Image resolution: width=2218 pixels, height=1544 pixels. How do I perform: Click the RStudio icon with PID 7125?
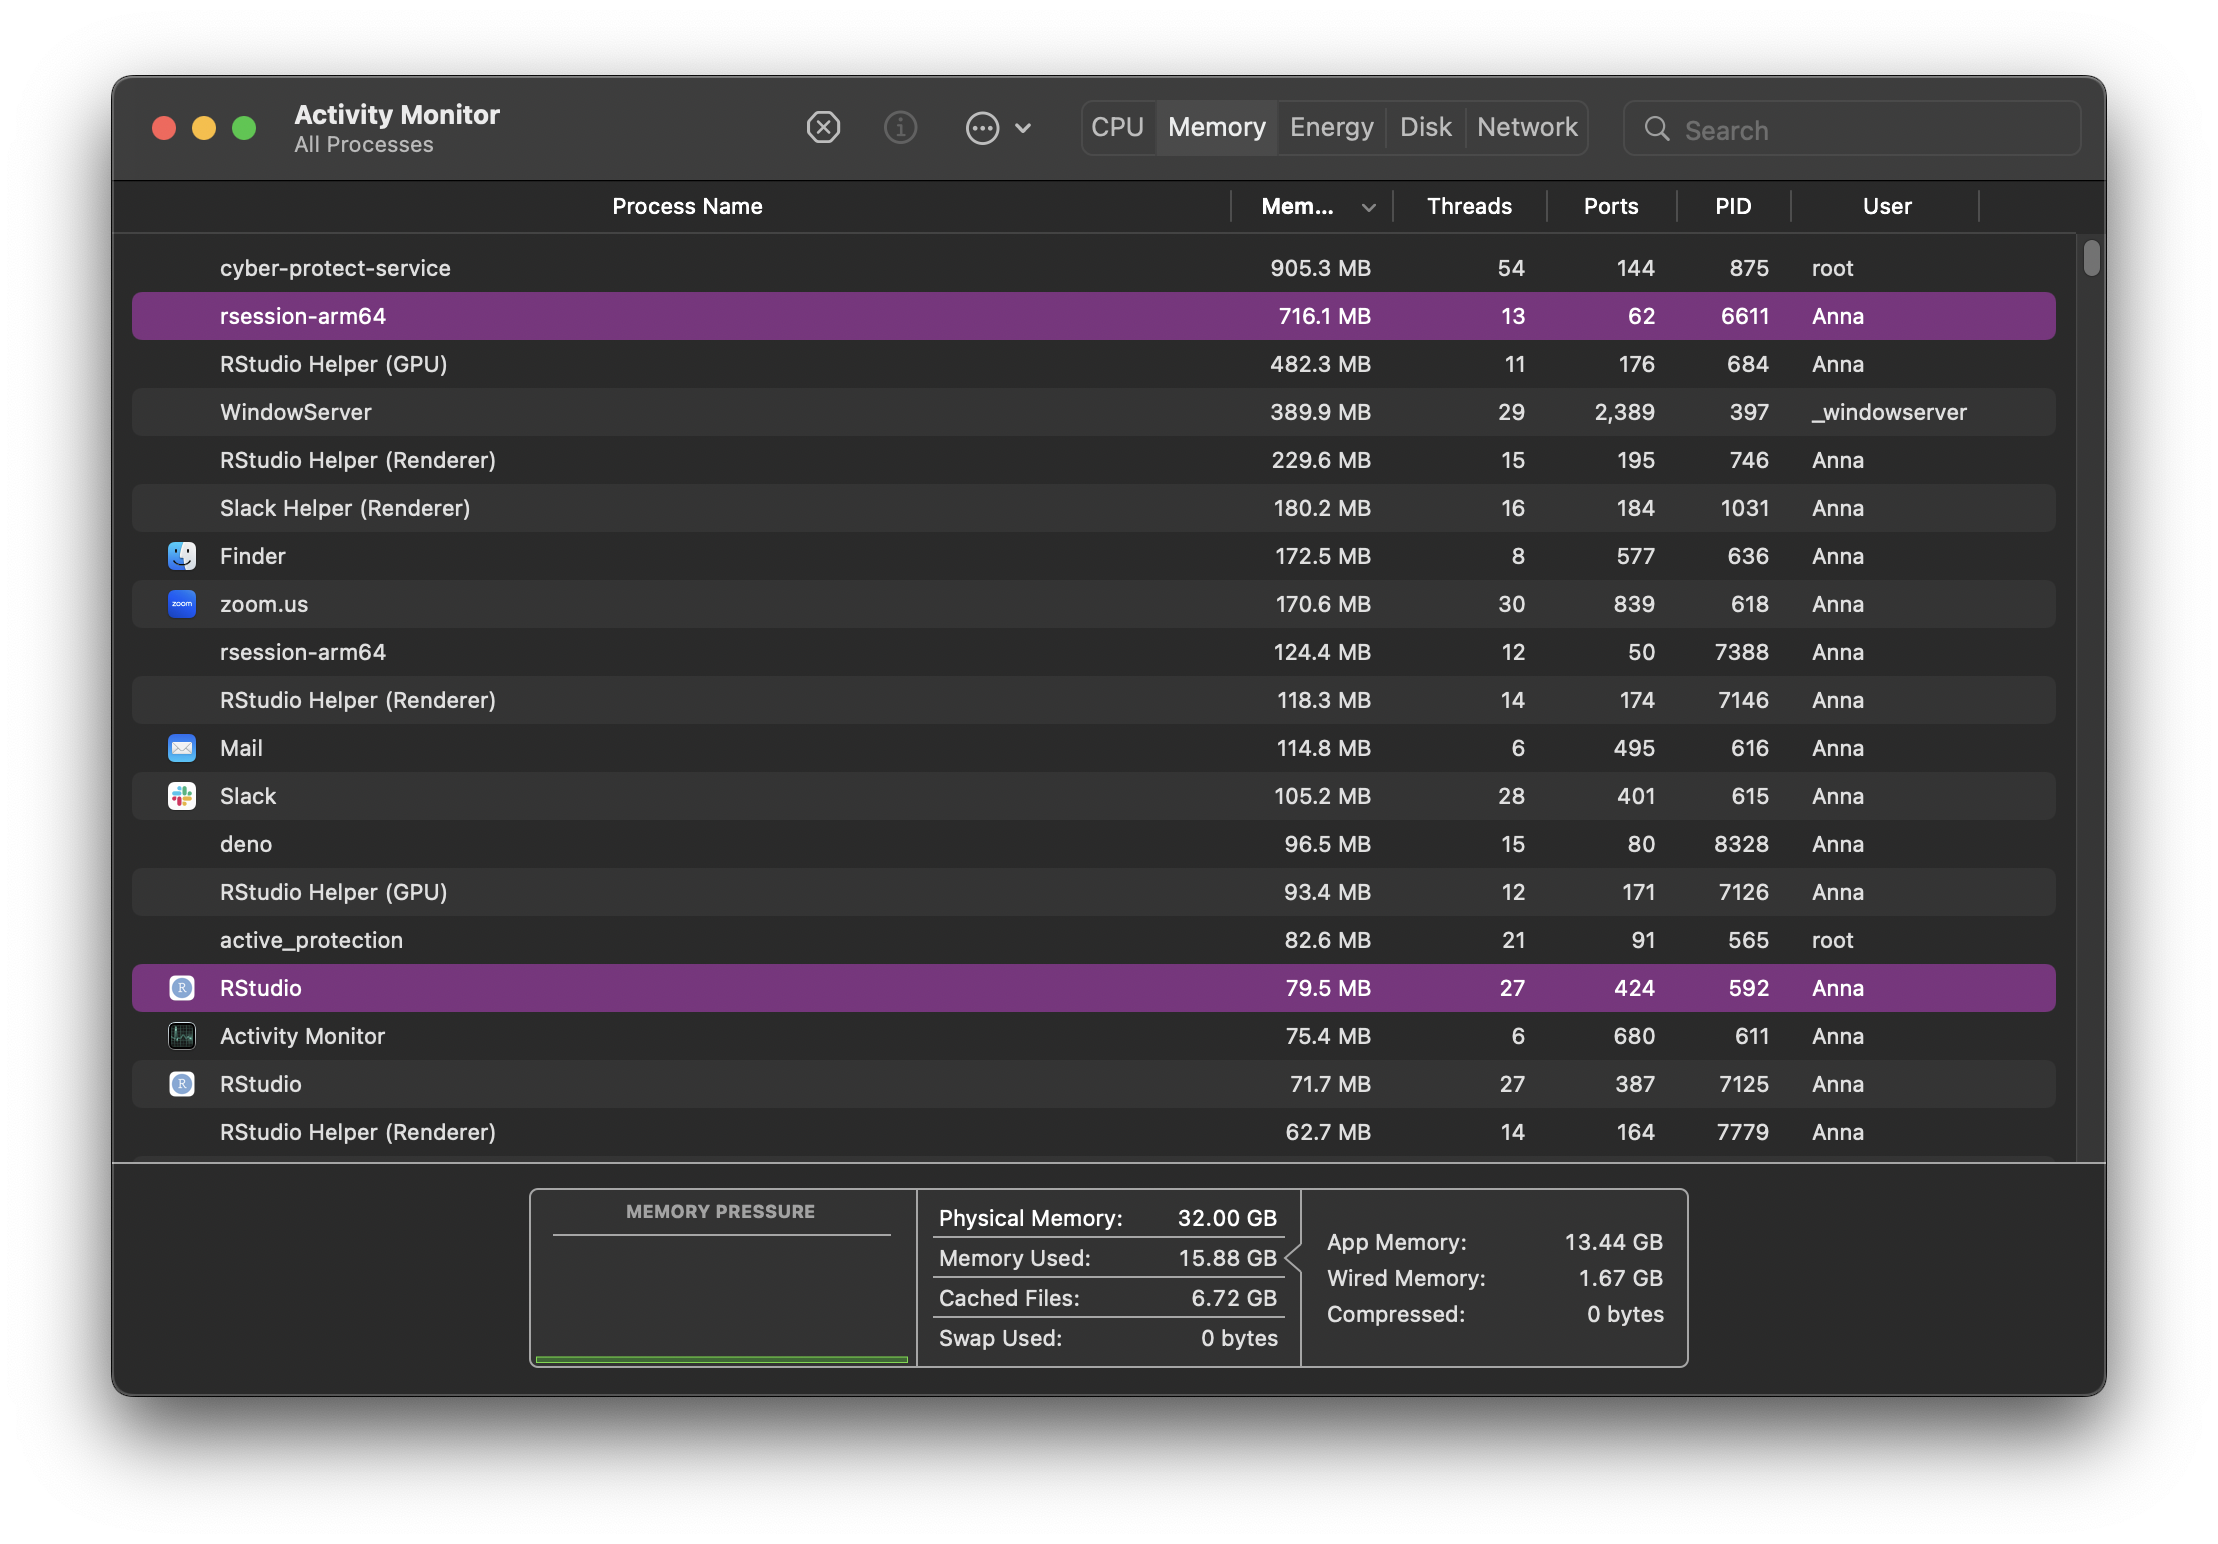tap(182, 1084)
